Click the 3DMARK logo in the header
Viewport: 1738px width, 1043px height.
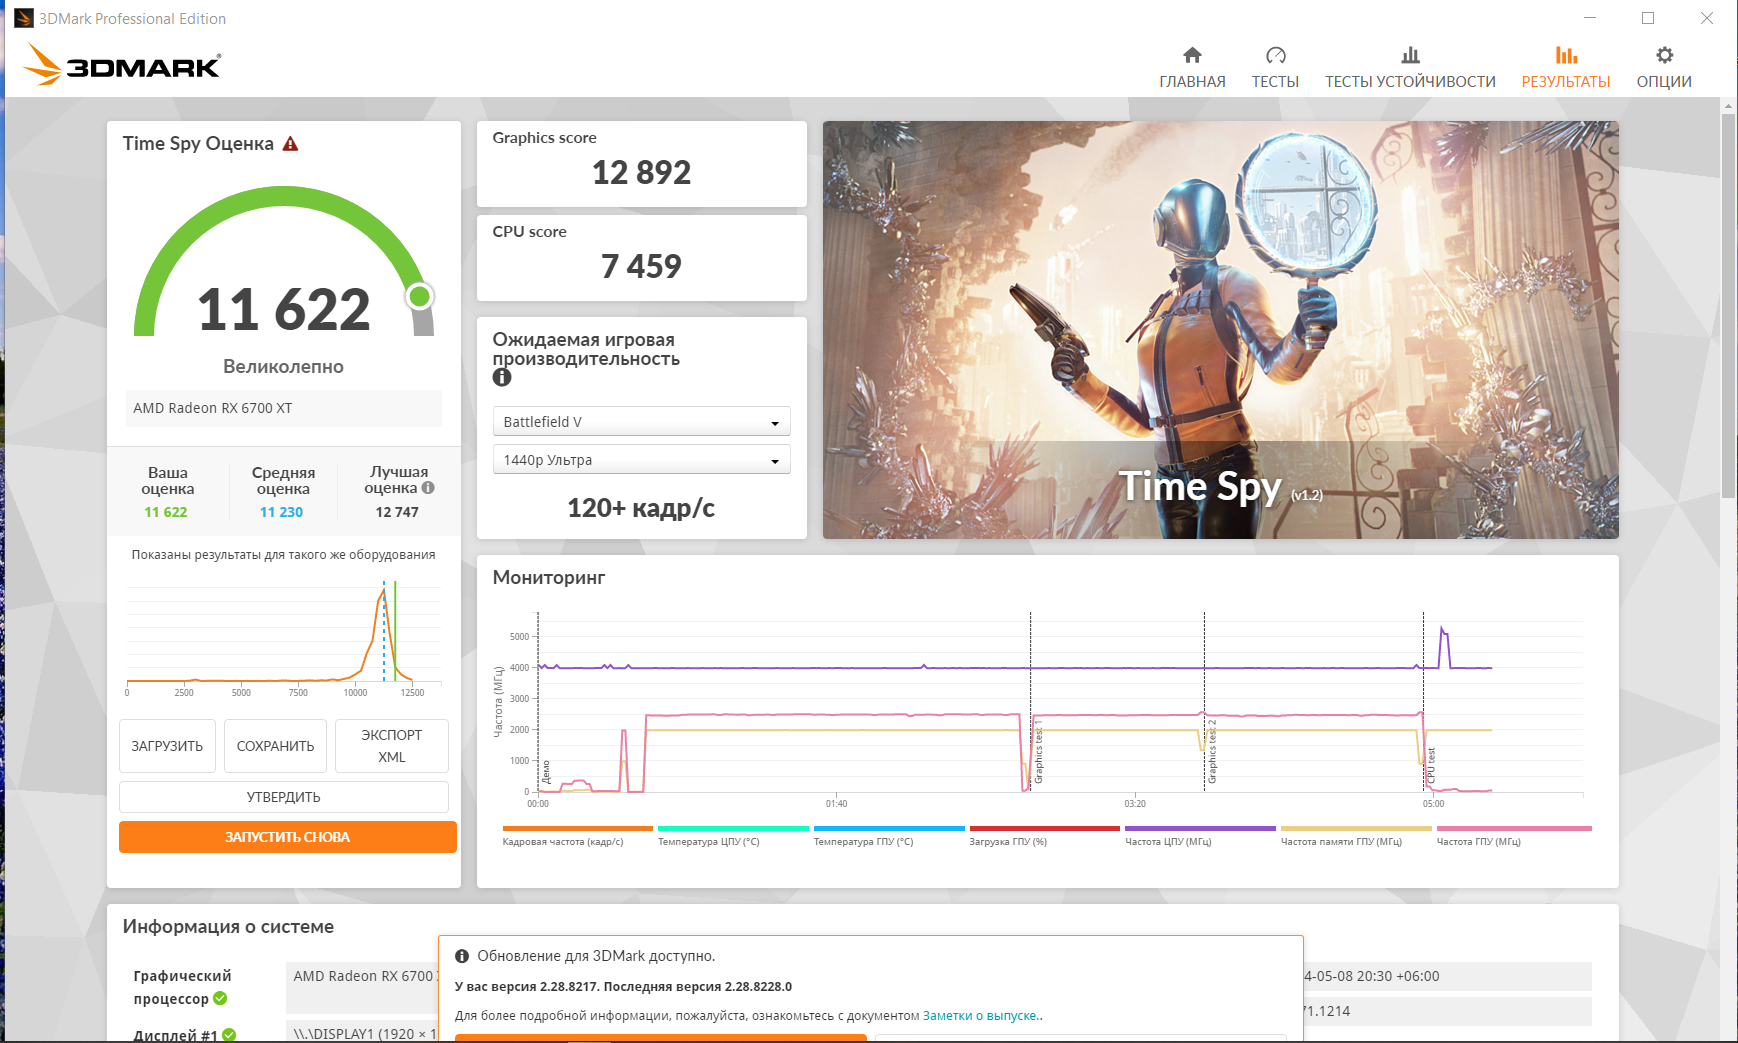point(122,65)
